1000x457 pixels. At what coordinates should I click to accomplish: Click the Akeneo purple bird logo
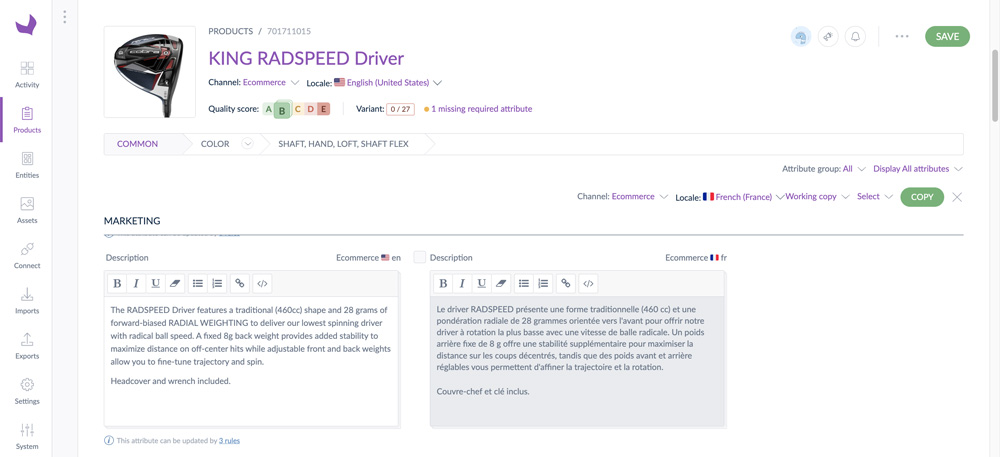tap(26, 25)
